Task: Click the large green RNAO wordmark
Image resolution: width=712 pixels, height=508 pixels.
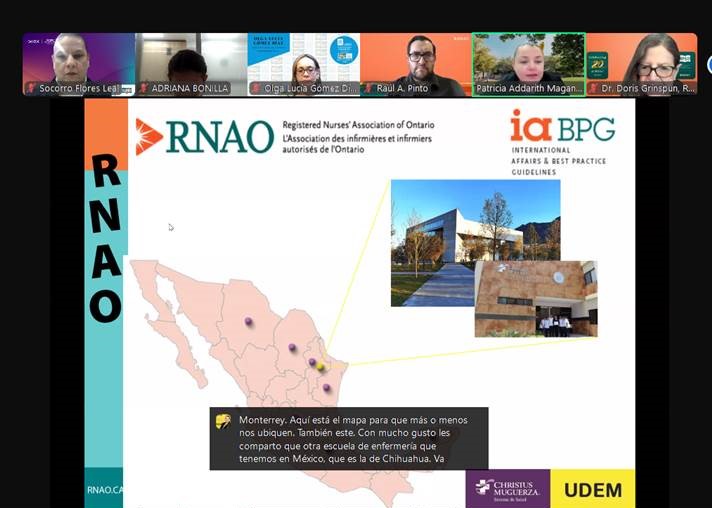Action: point(220,137)
